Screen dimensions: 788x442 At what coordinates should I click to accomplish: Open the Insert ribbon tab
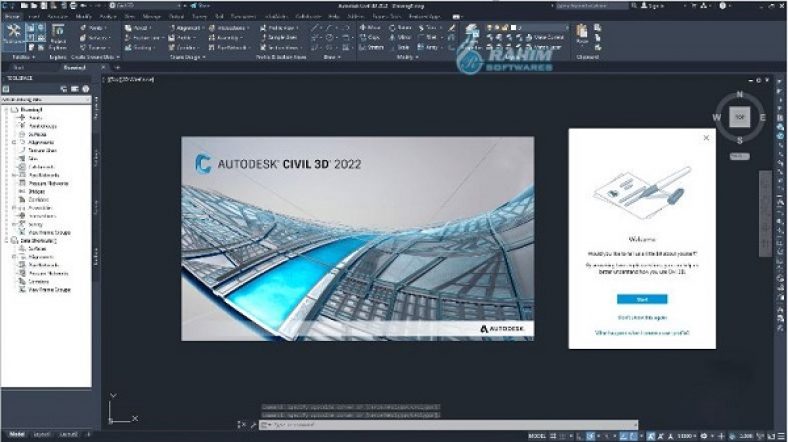pyautogui.click(x=34, y=17)
